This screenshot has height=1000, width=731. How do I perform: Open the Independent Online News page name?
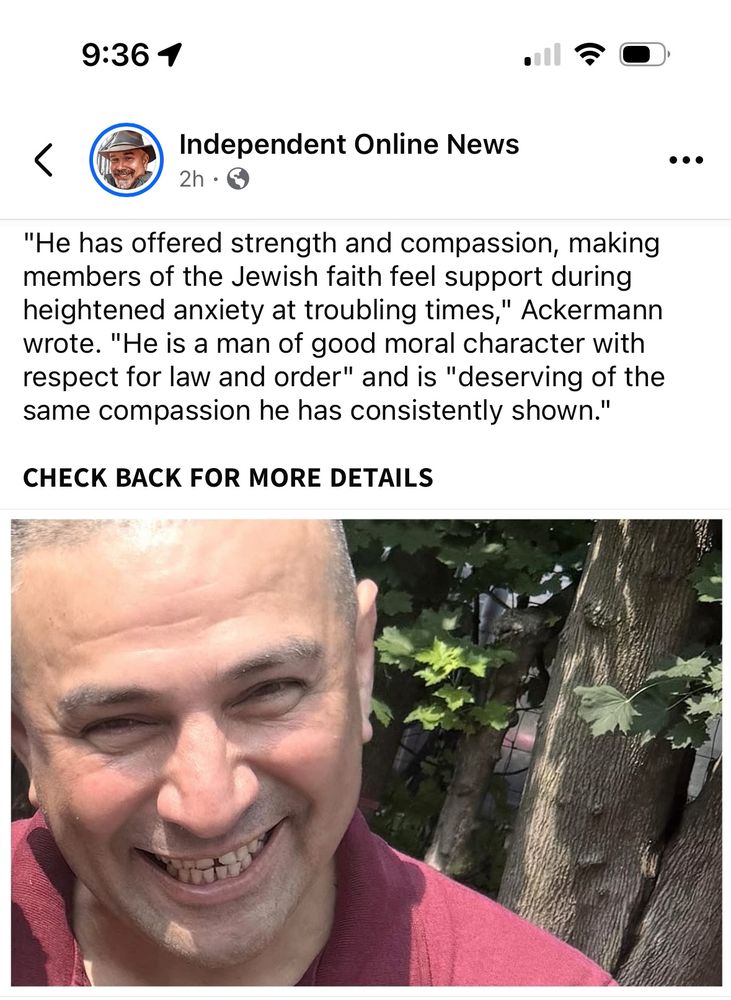click(x=349, y=144)
